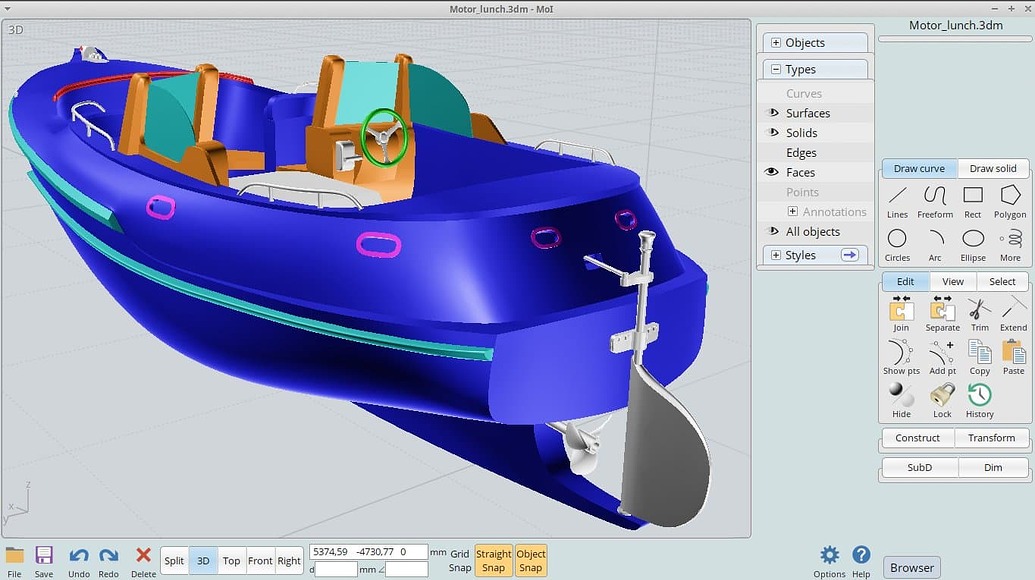Click the Join edit tool
This screenshot has height=580, width=1035.
click(901, 314)
